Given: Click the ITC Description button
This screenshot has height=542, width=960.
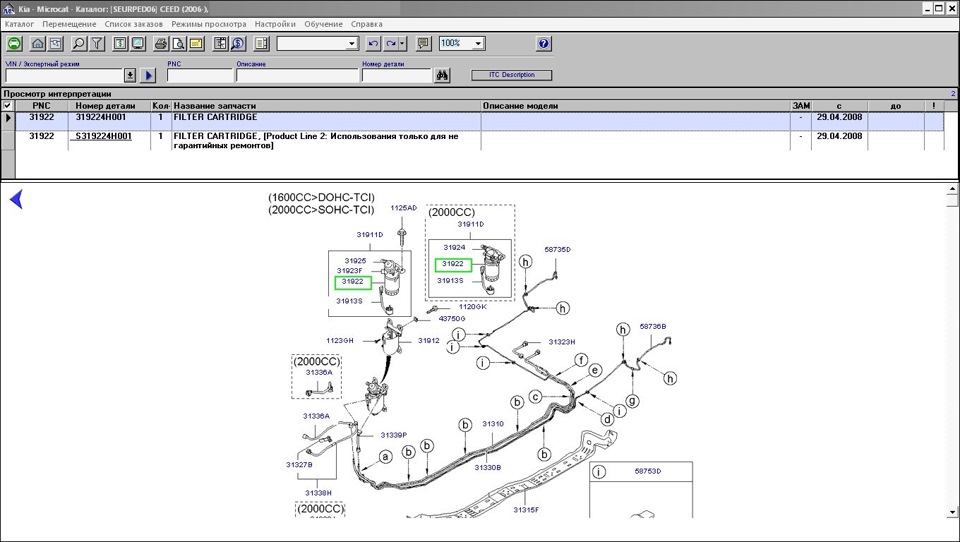Looking at the screenshot, I should click(x=512, y=75).
